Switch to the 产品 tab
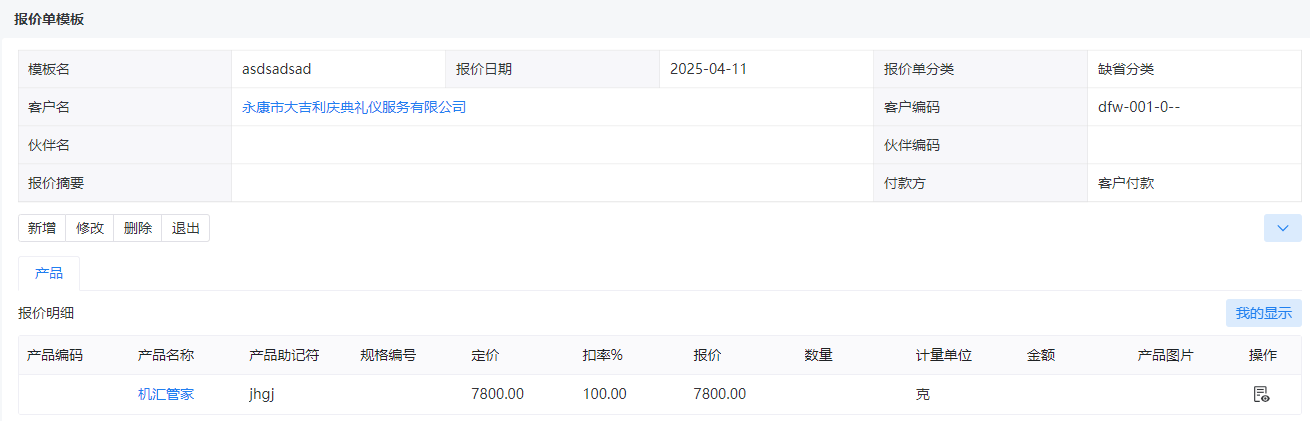The height and width of the screenshot is (421, 1310). coord(49,273)
